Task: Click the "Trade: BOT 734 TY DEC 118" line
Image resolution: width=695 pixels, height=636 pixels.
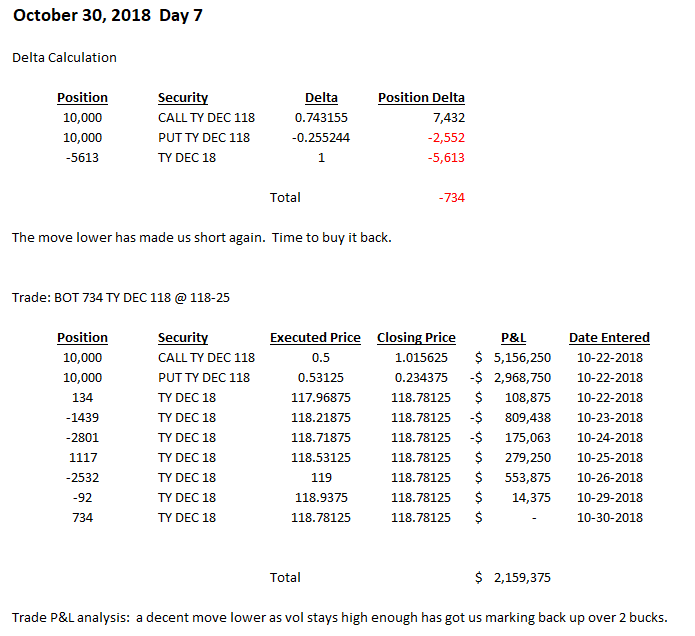Action: point(122,298)
